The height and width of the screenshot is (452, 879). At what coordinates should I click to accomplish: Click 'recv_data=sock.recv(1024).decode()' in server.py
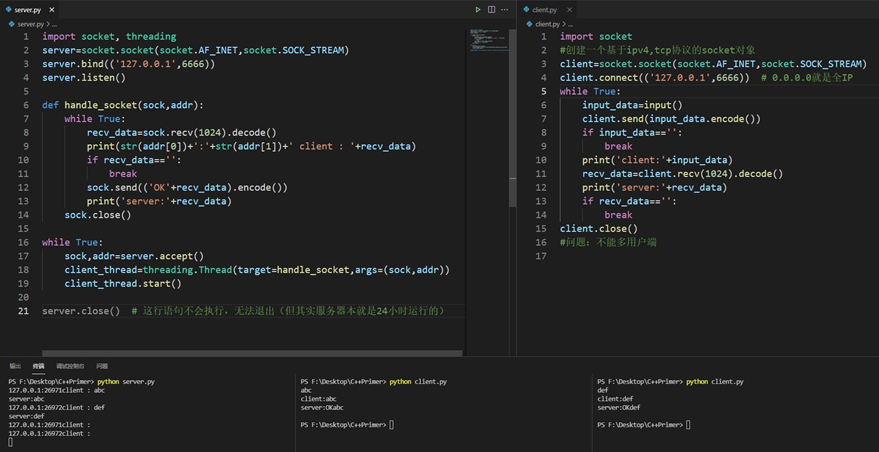click(x=182, y=132)
